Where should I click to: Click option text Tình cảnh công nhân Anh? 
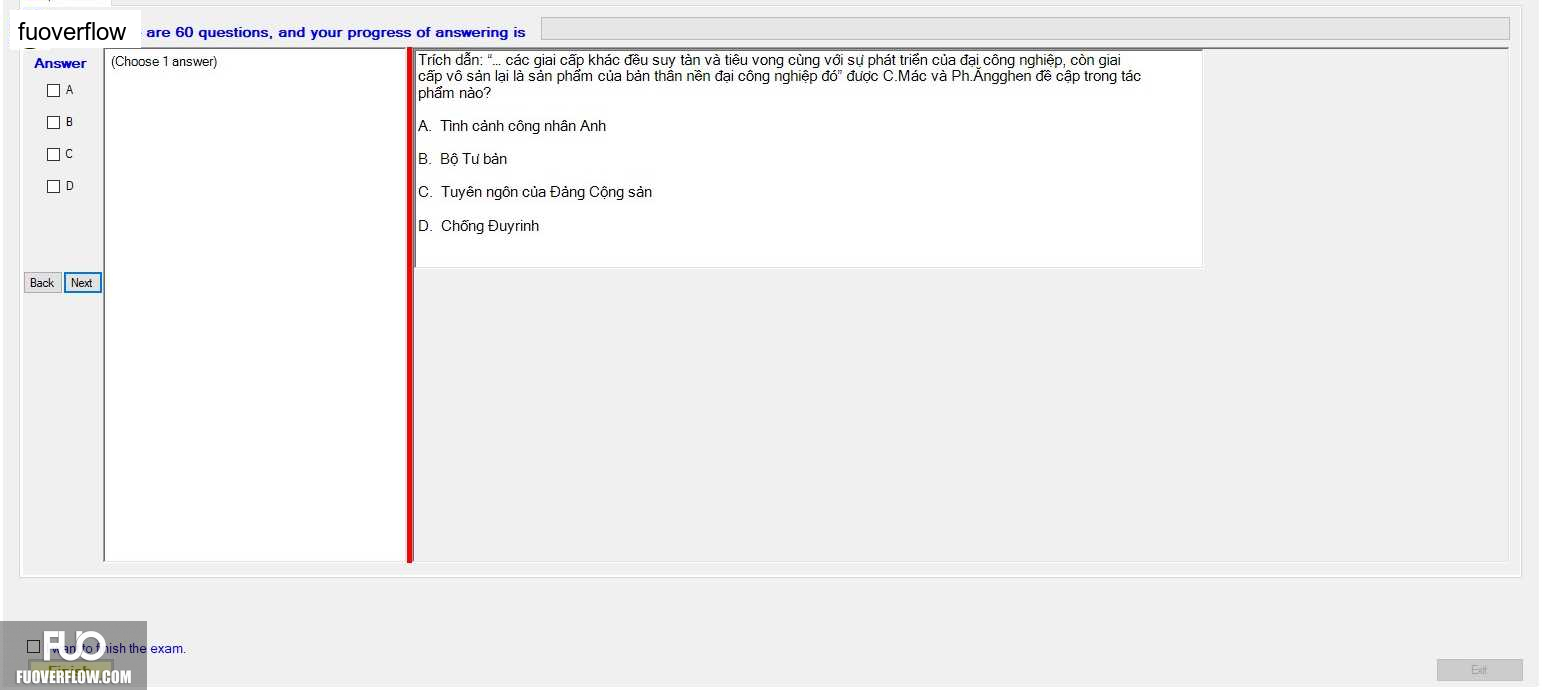(x=523, y=126)
